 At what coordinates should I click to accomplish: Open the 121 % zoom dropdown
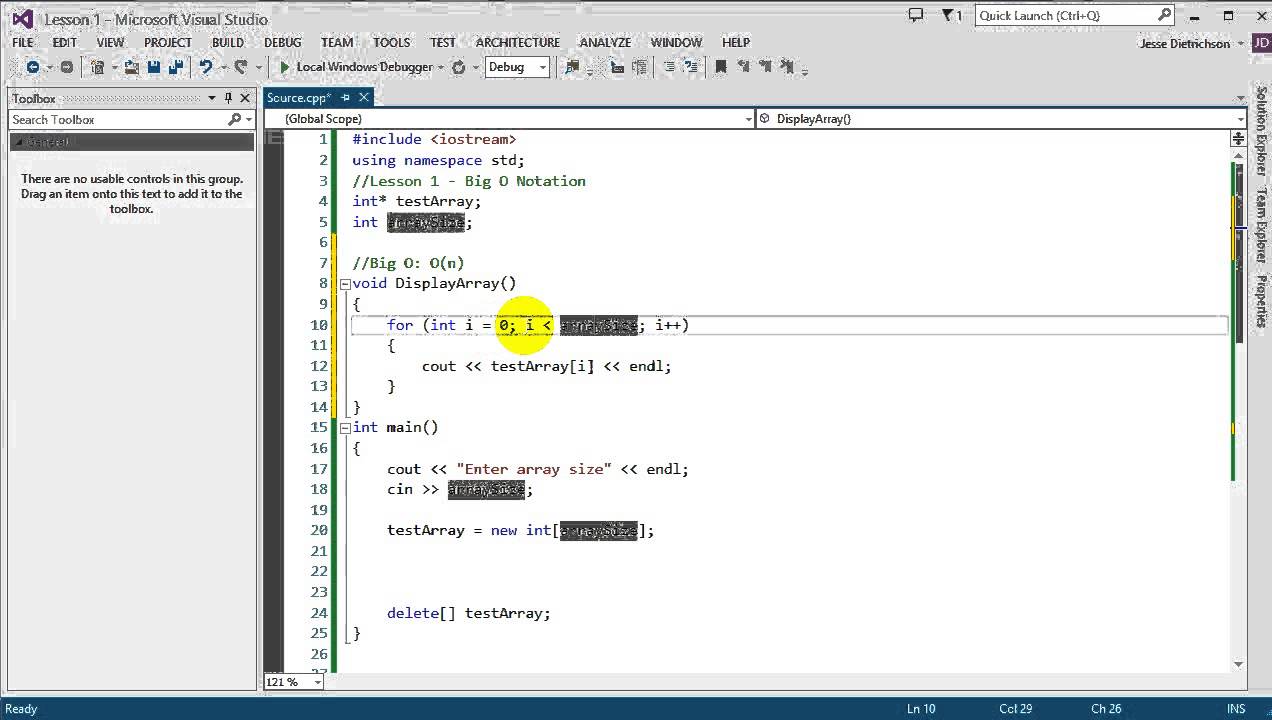318,682
